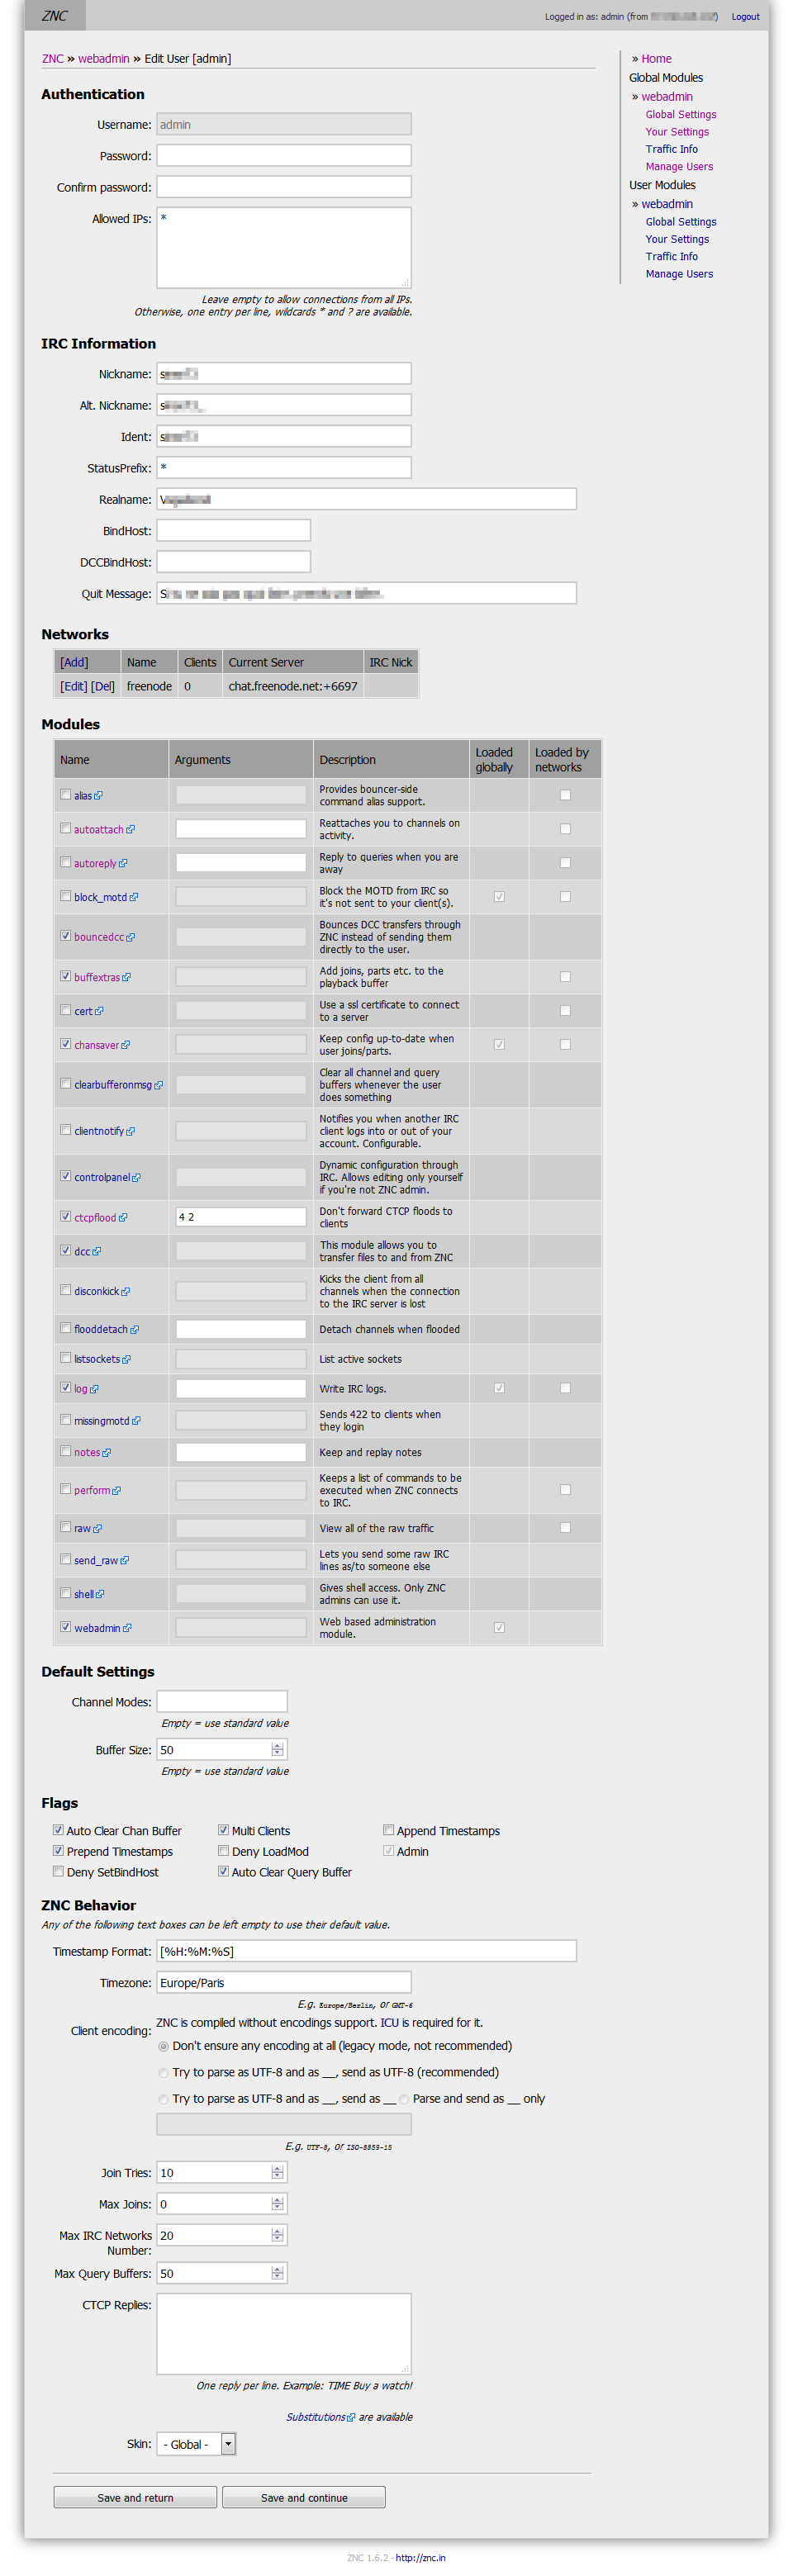Click the Timezone input field

tap(284, 1983)
